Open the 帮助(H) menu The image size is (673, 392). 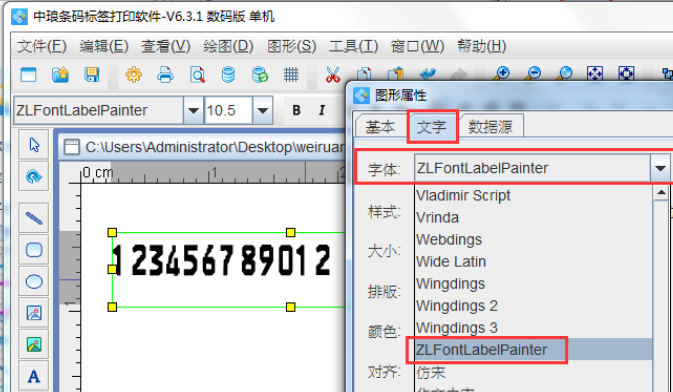(x=482, y=46)
